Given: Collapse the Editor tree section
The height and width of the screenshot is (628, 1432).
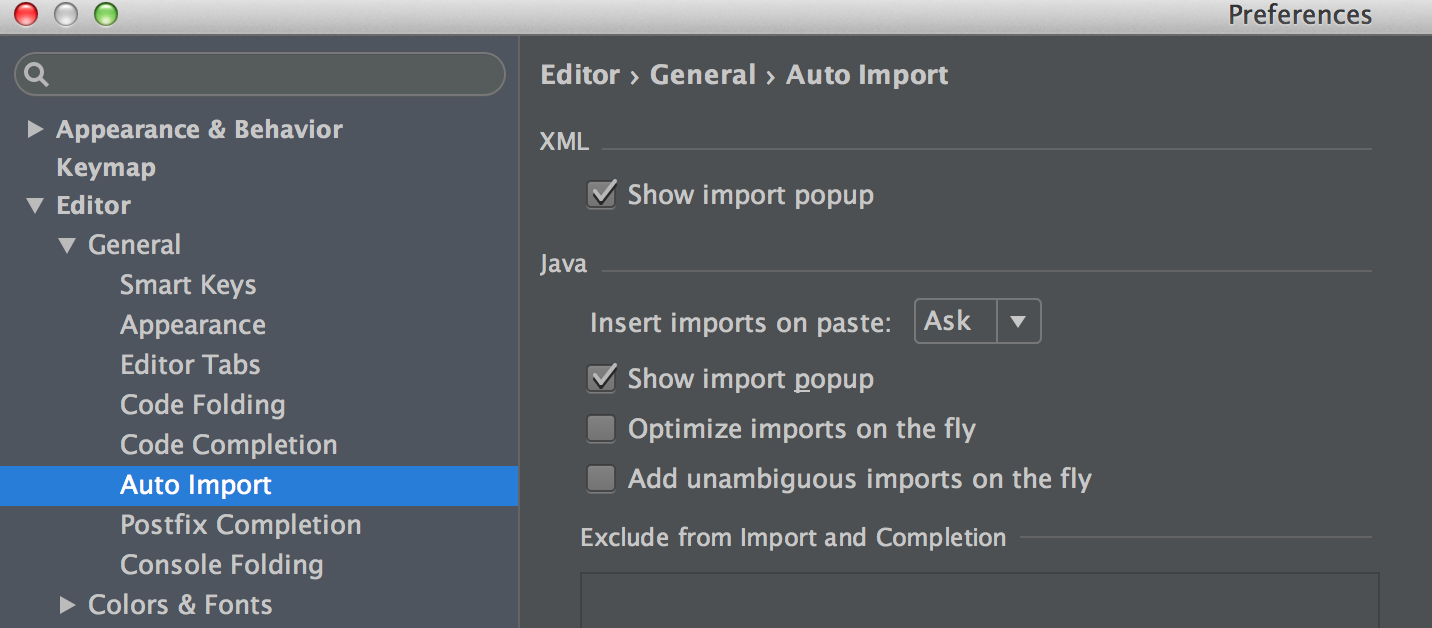Looking at the screenshot, I should pyautogui.click(x=35, y=206).
